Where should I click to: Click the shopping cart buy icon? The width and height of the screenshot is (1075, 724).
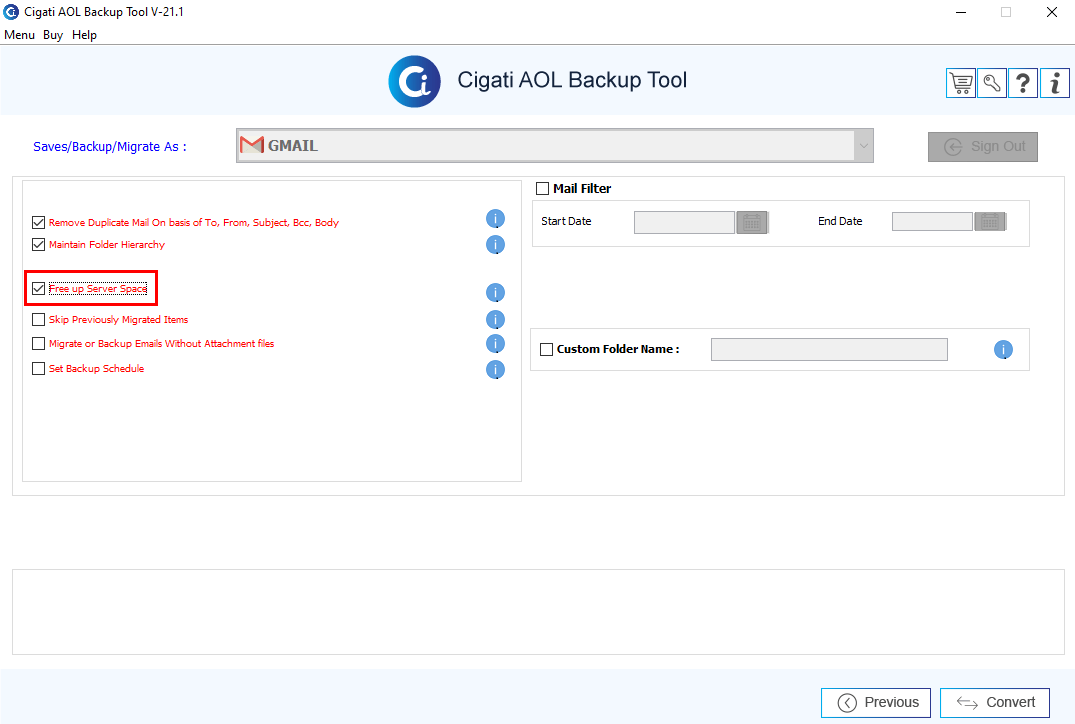[x=961, y=84]
